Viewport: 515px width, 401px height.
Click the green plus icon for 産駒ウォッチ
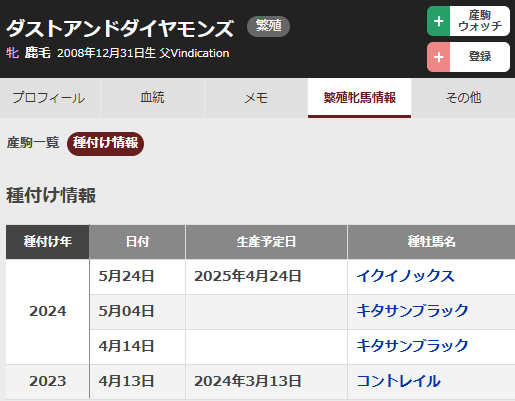[x=439, y=21]
